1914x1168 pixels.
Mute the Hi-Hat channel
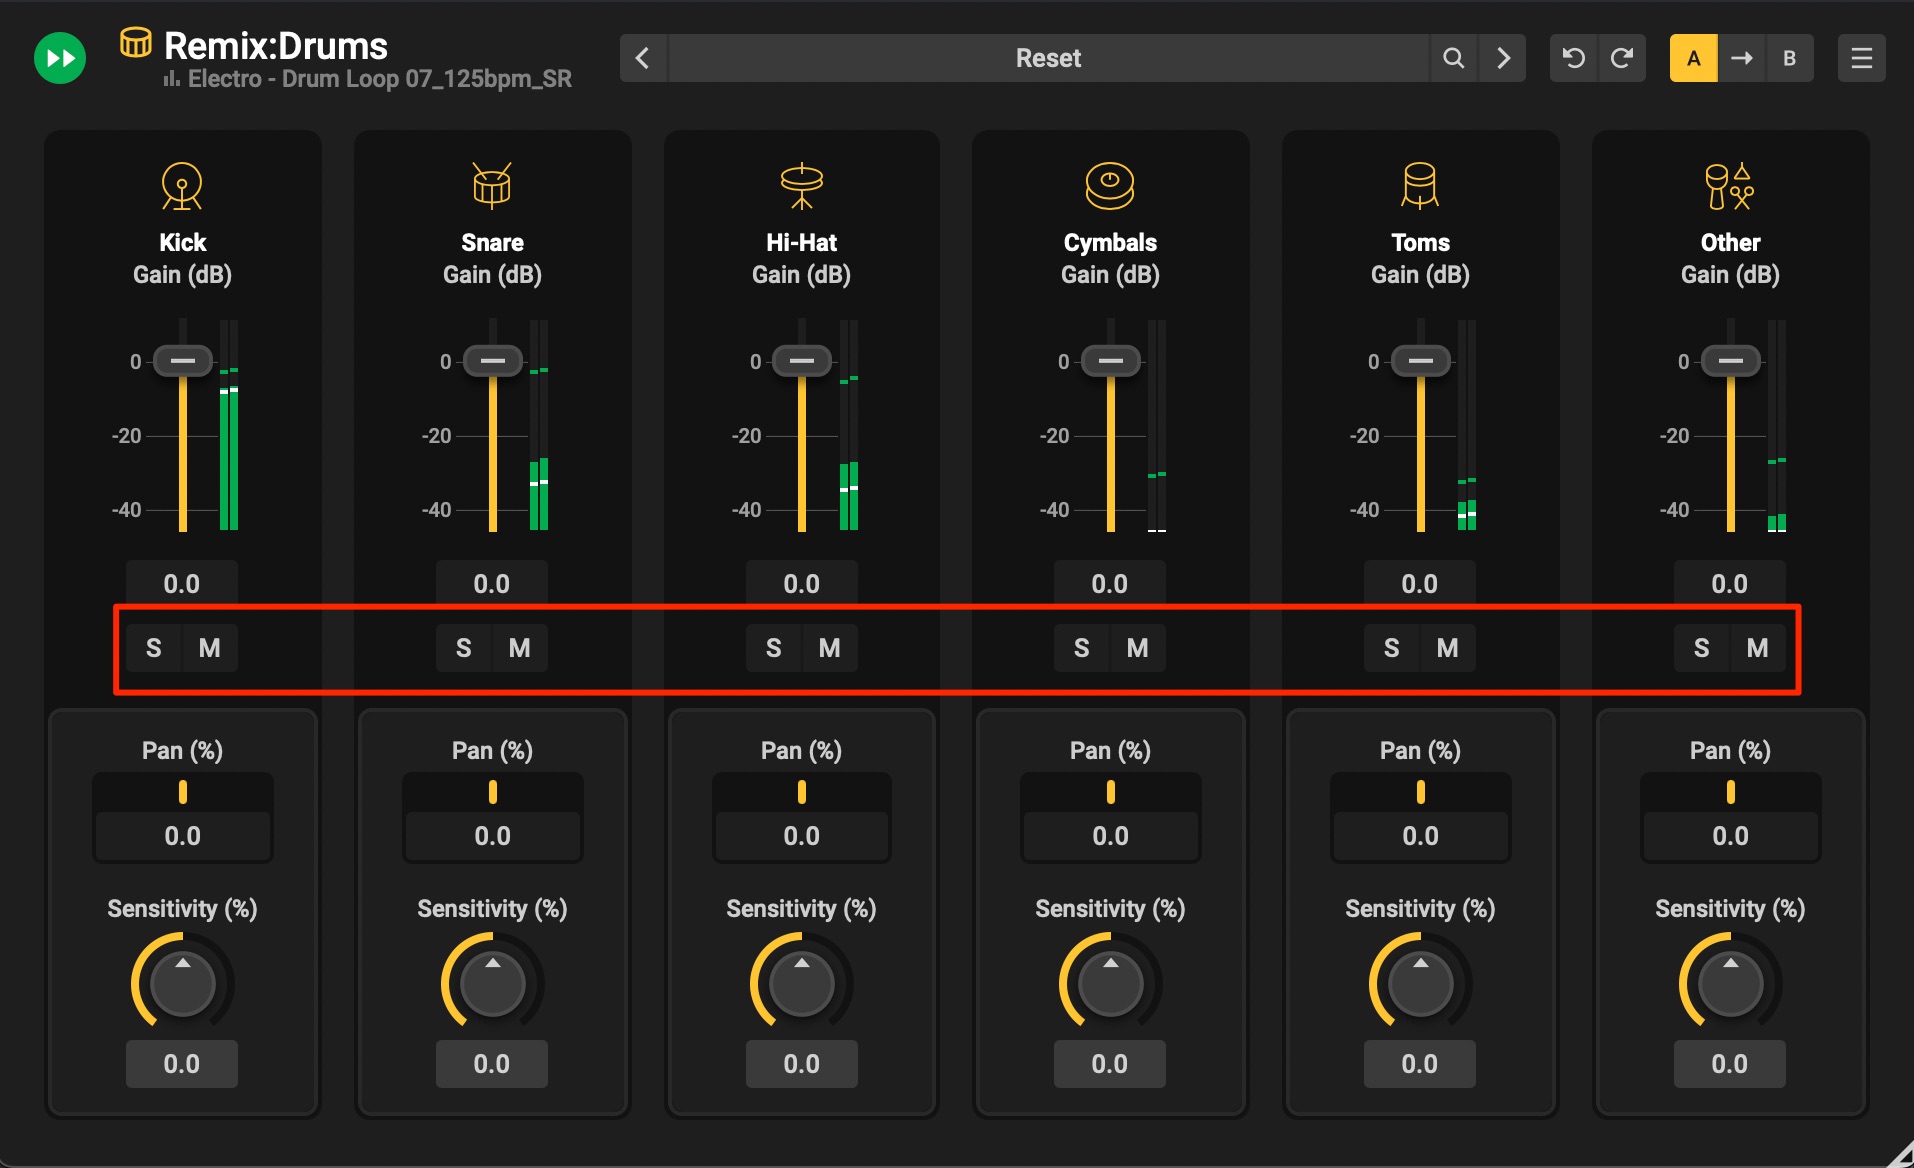tap(830, 648)
